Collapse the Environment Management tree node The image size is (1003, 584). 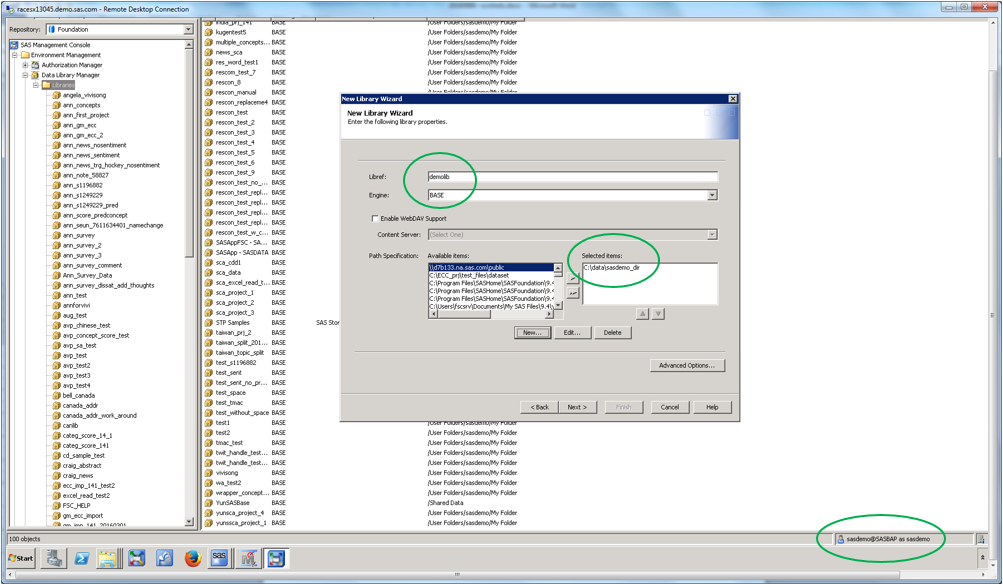point(15,55)
